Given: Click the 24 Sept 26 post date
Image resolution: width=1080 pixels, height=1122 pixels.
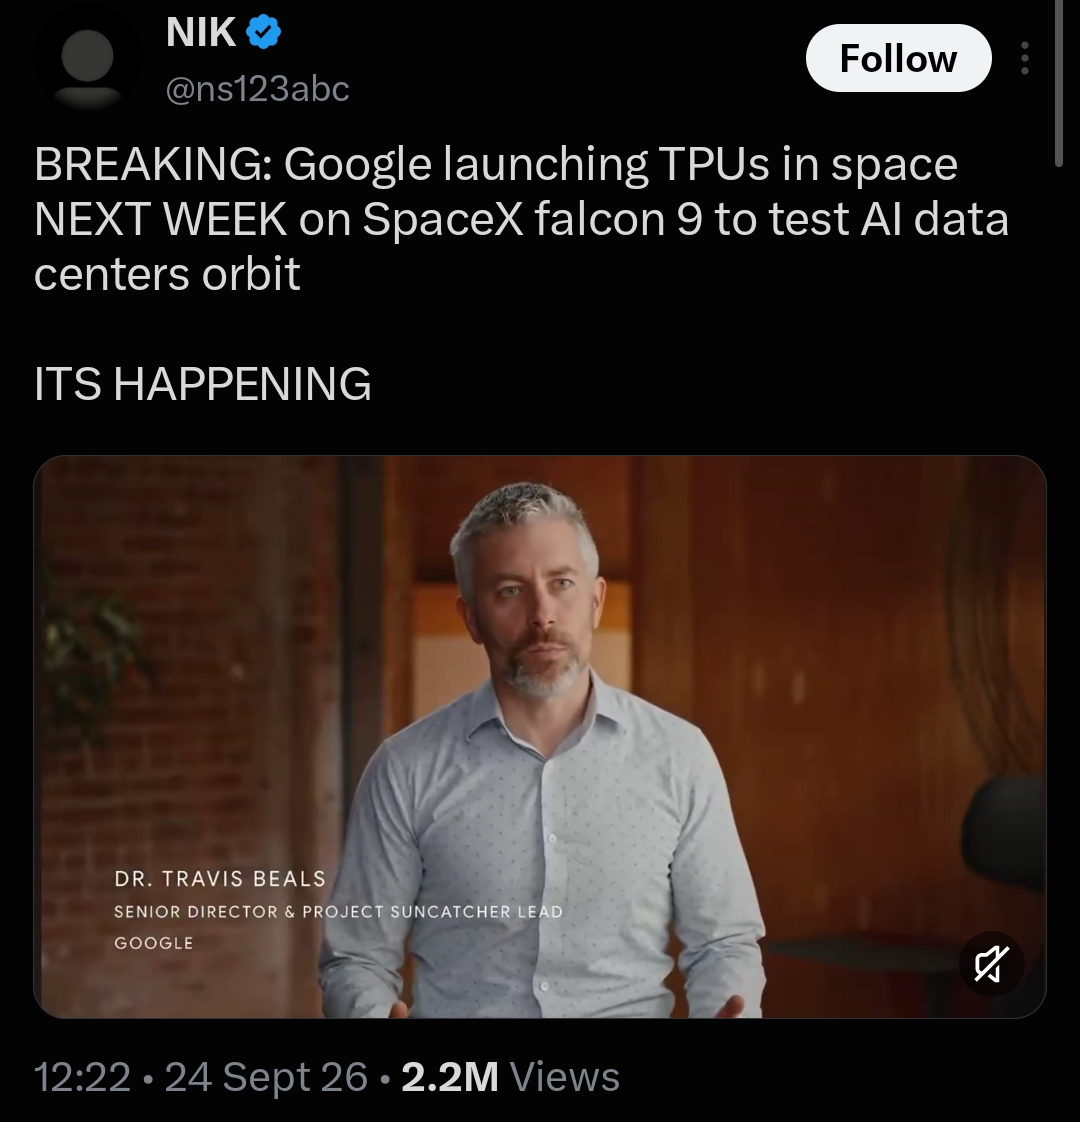Looking at the screenshot, I should coord(266,1076).
